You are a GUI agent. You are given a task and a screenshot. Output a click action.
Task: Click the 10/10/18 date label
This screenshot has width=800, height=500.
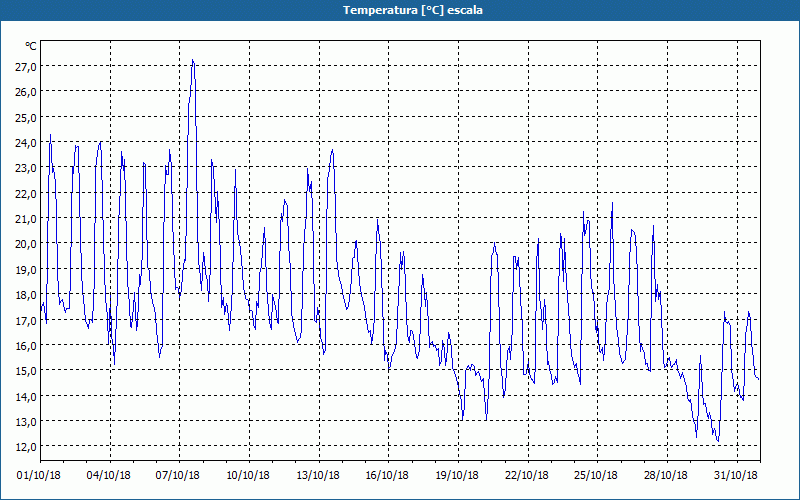pos(248,476)
